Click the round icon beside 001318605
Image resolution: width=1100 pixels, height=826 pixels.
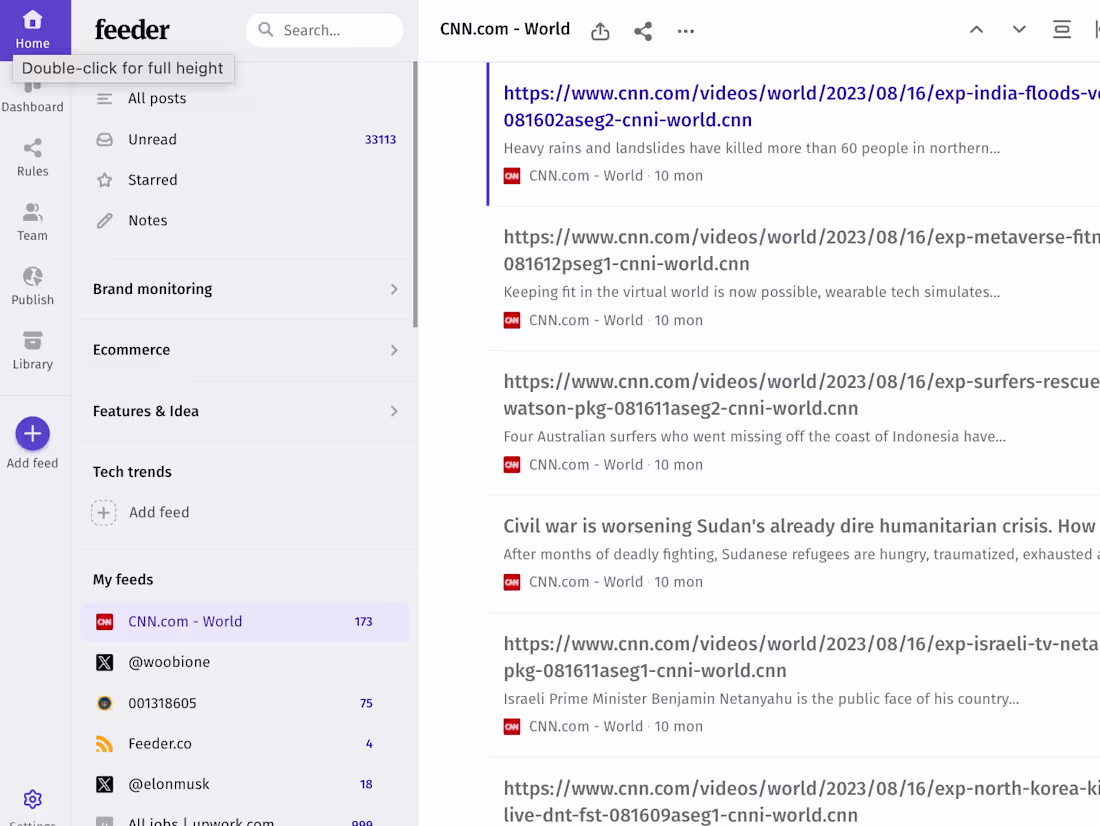click(105, 703)
